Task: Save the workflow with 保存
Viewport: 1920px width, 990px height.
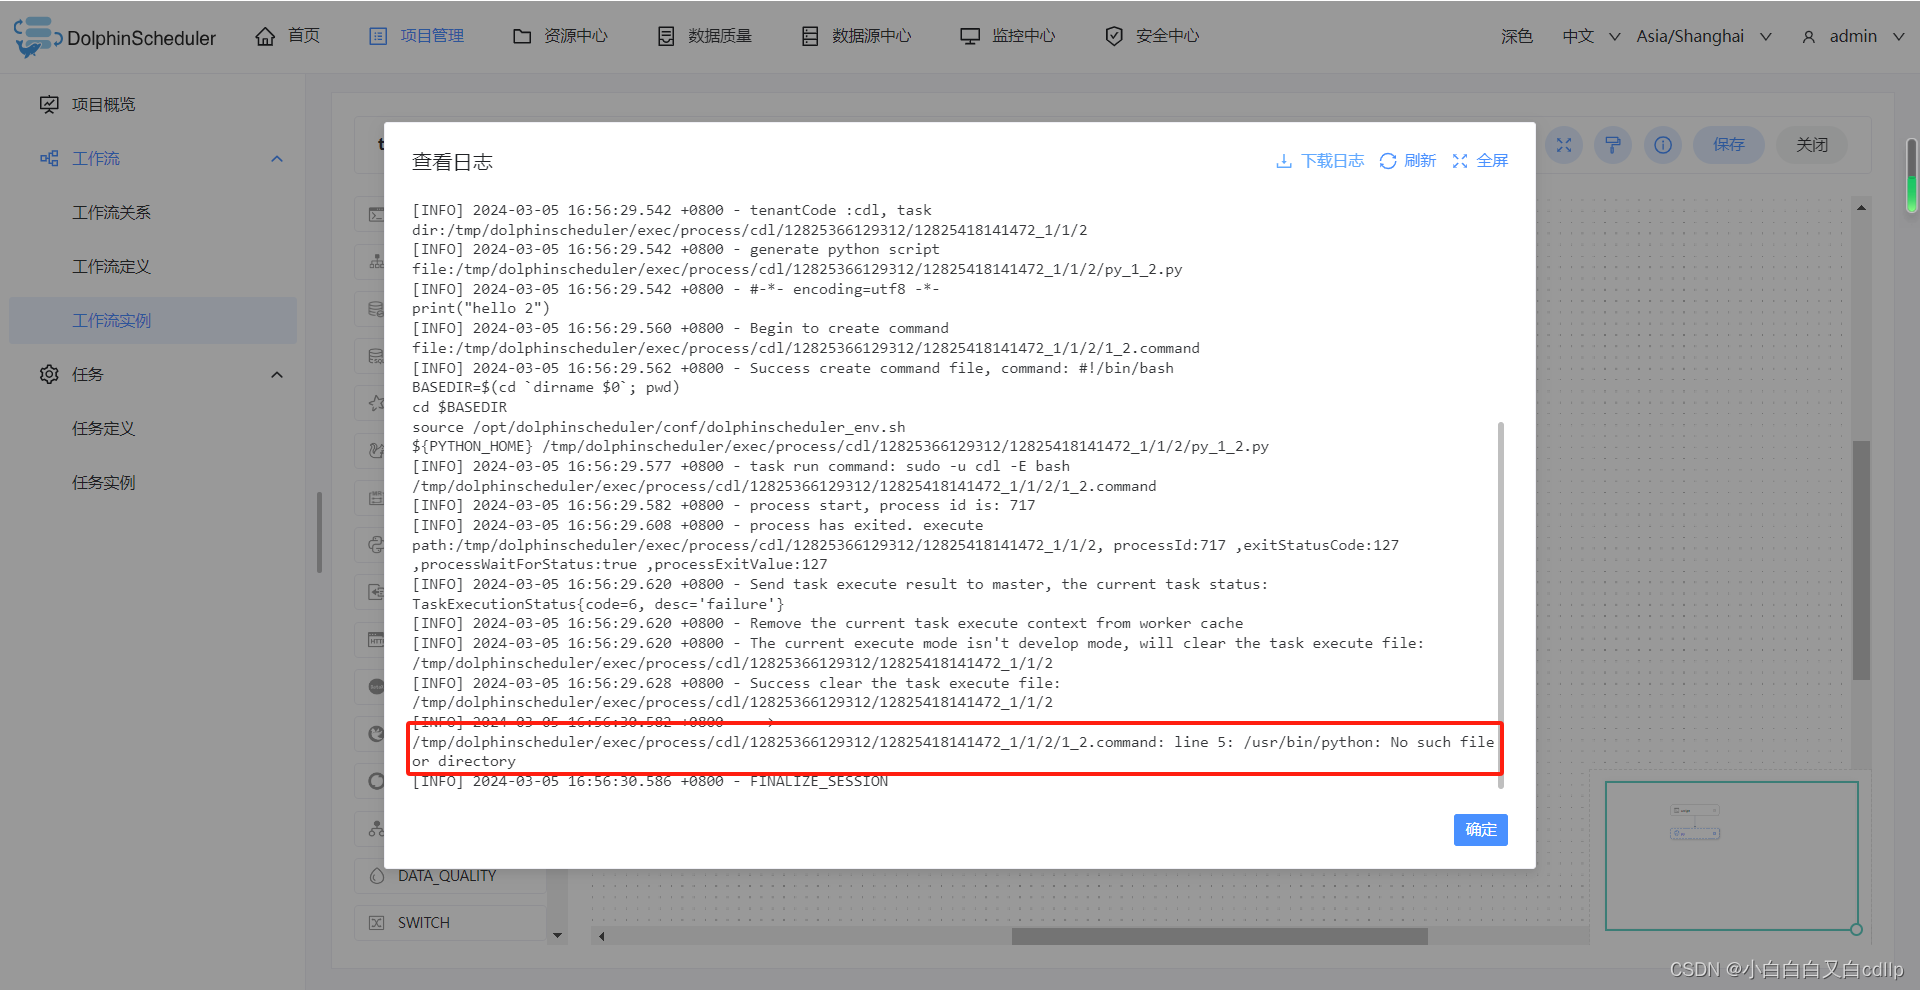Action: point(1729,145)
